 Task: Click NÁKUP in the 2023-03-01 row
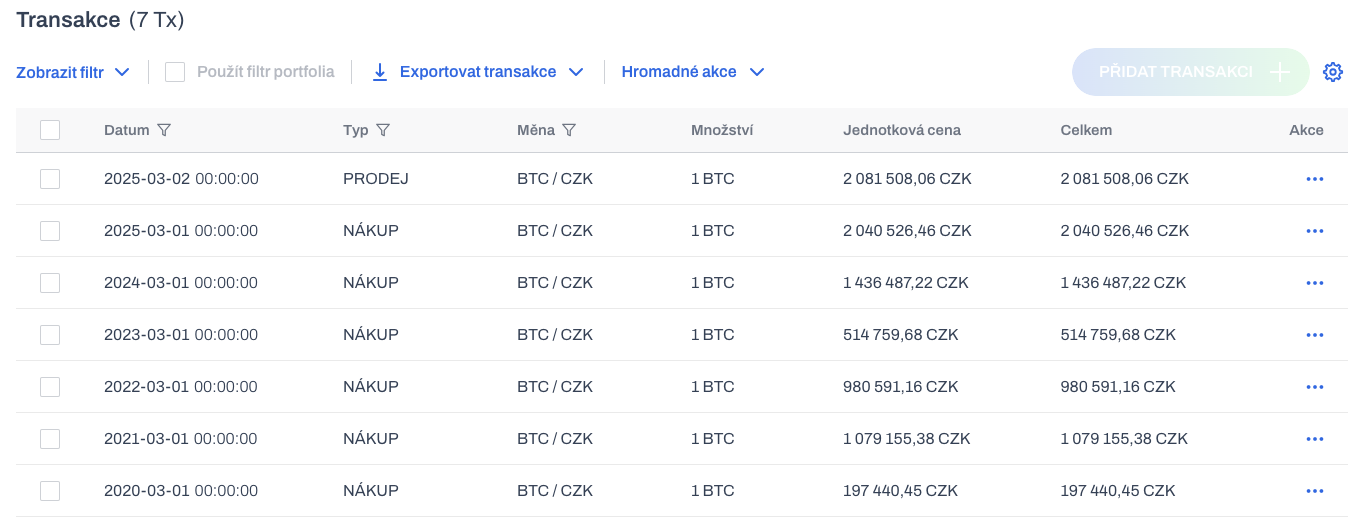(x=371, y=335)
